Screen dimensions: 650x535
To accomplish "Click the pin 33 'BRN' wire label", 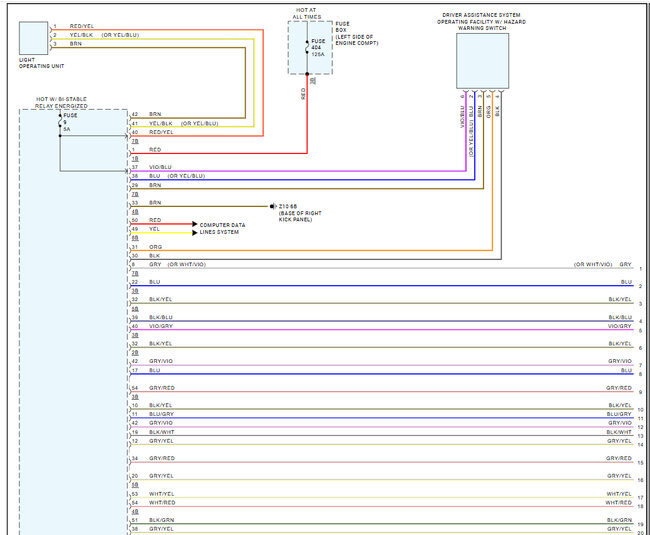I will point(155,203).
